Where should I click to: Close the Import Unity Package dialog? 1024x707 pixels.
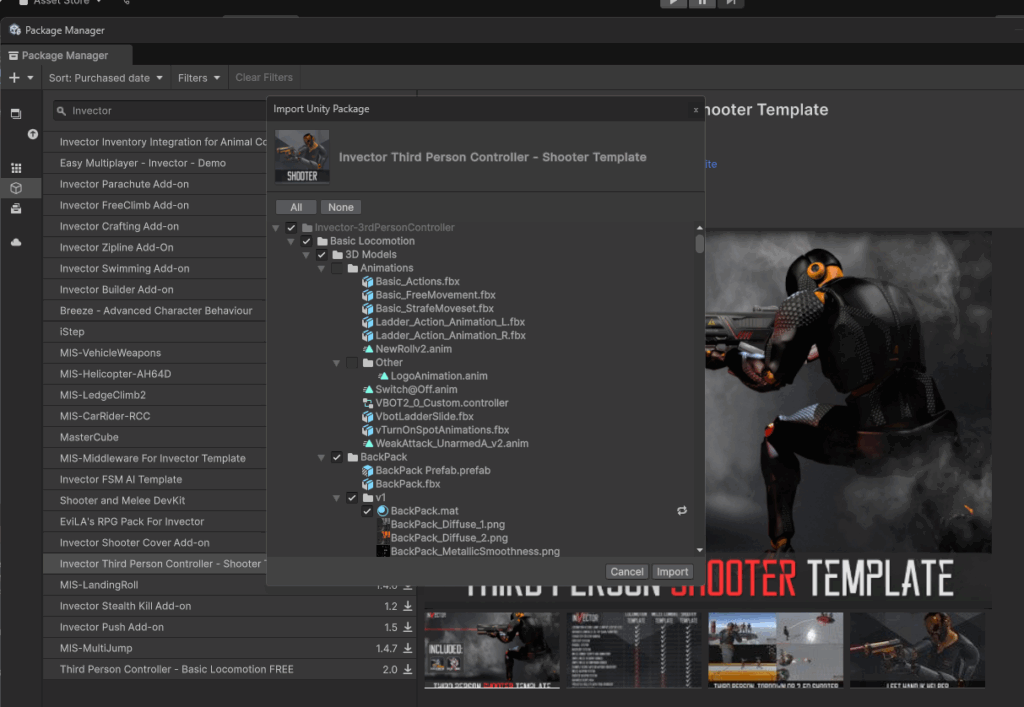click(696, 110)
